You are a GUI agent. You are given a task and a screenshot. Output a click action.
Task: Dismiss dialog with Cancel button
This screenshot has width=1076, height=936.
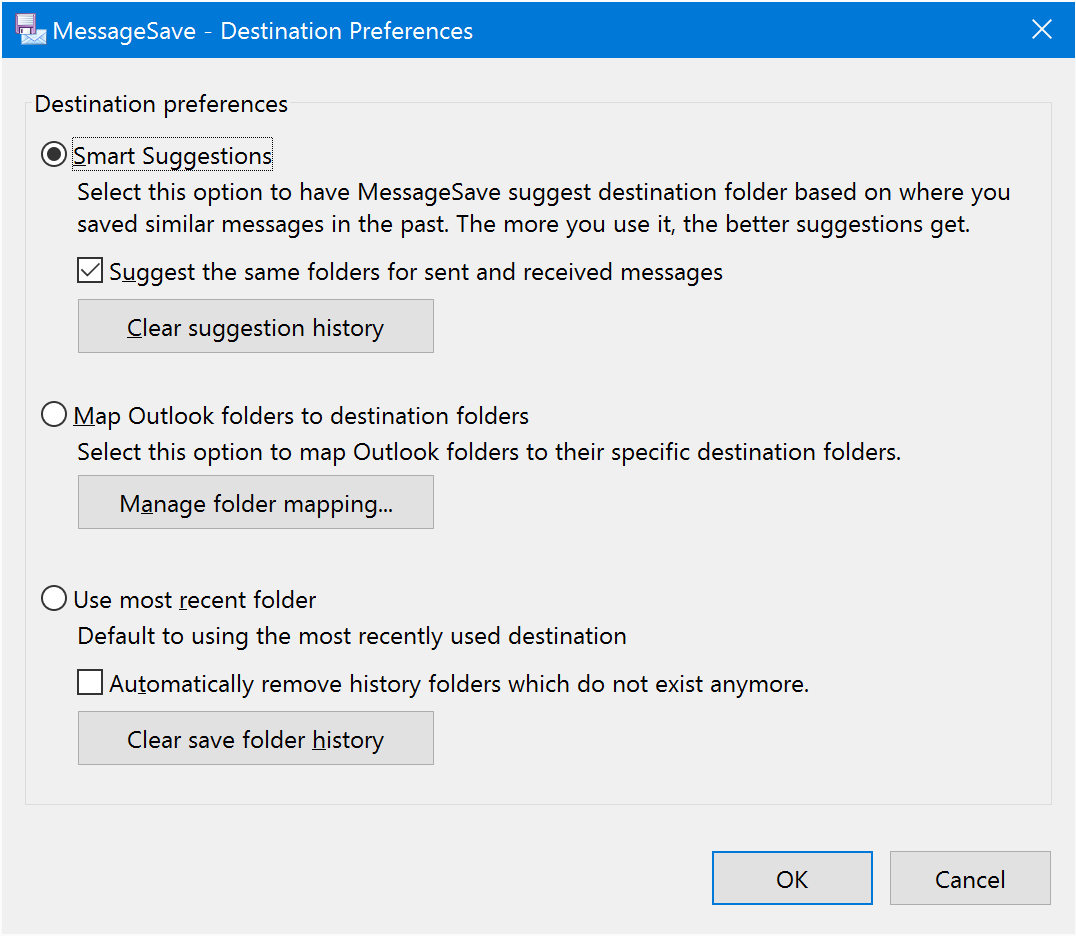970,878
